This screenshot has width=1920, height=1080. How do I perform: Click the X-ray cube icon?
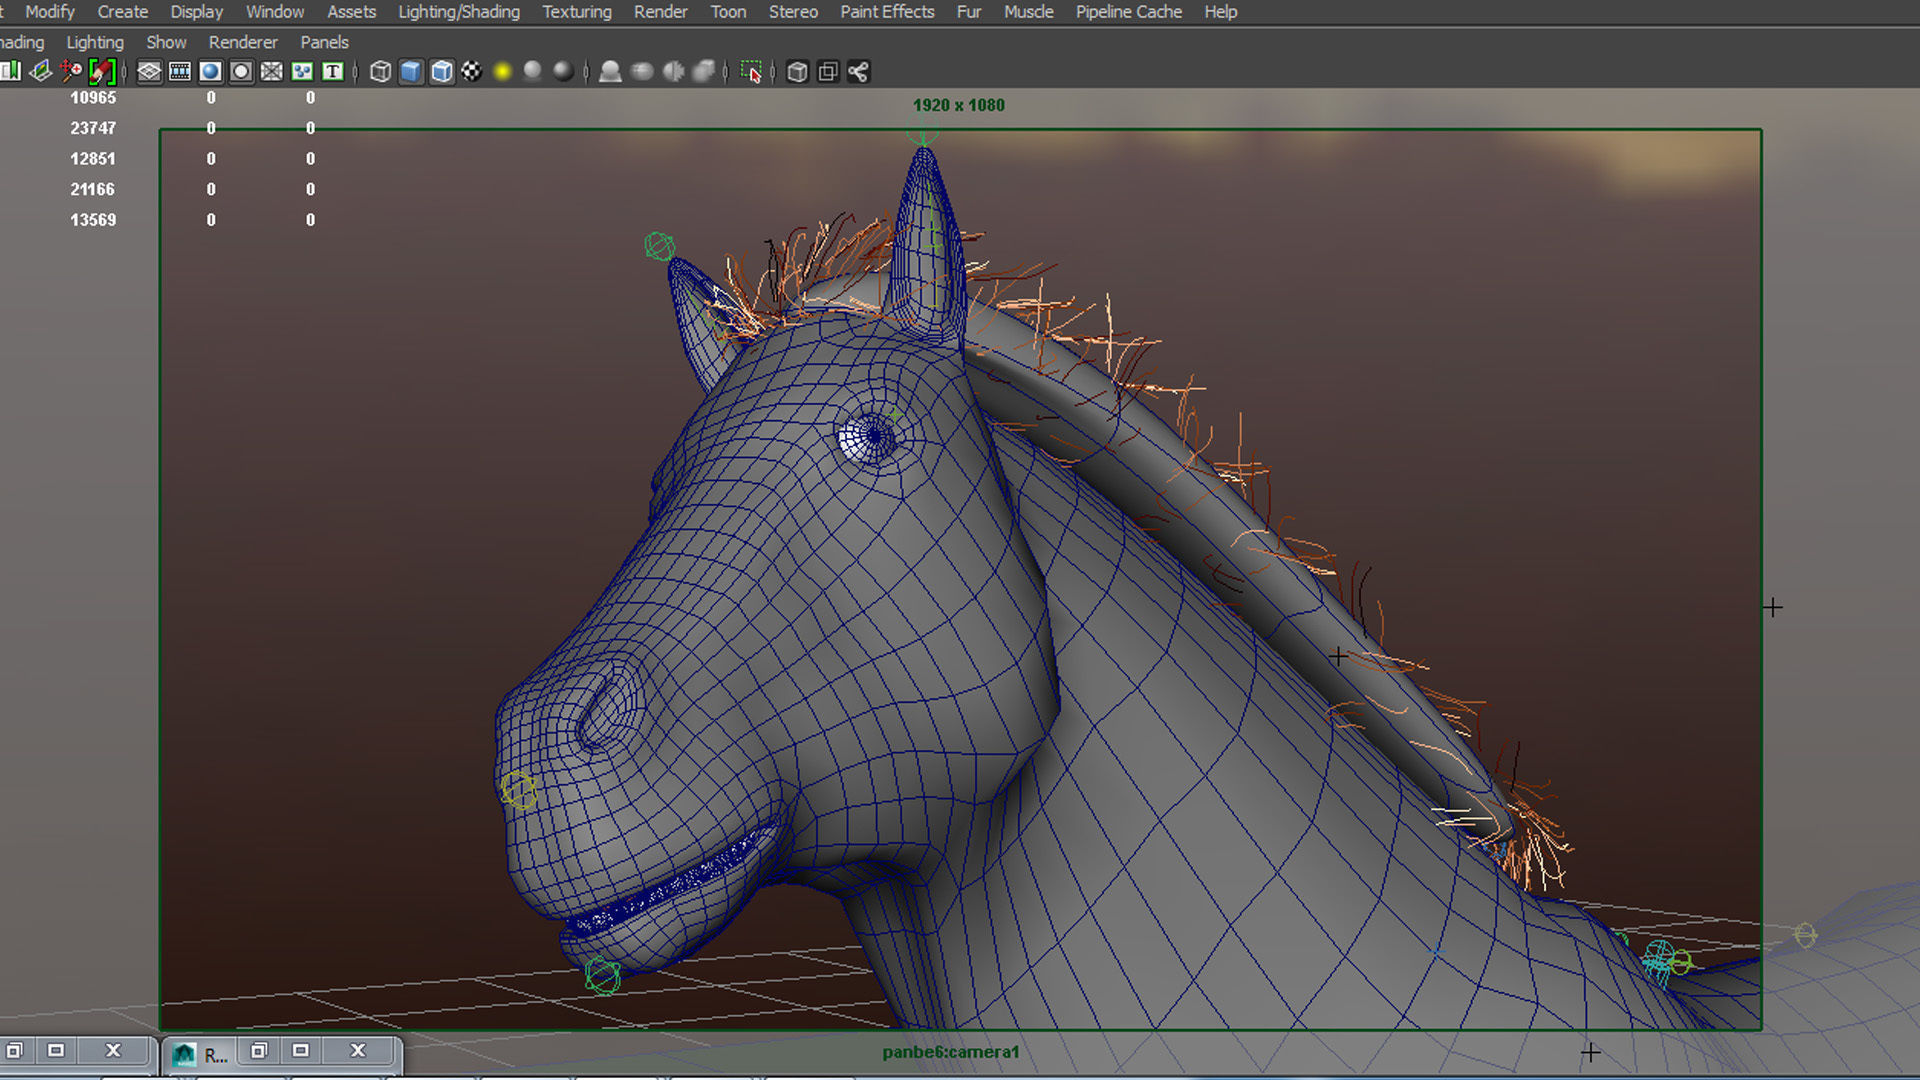coord(797,71)
